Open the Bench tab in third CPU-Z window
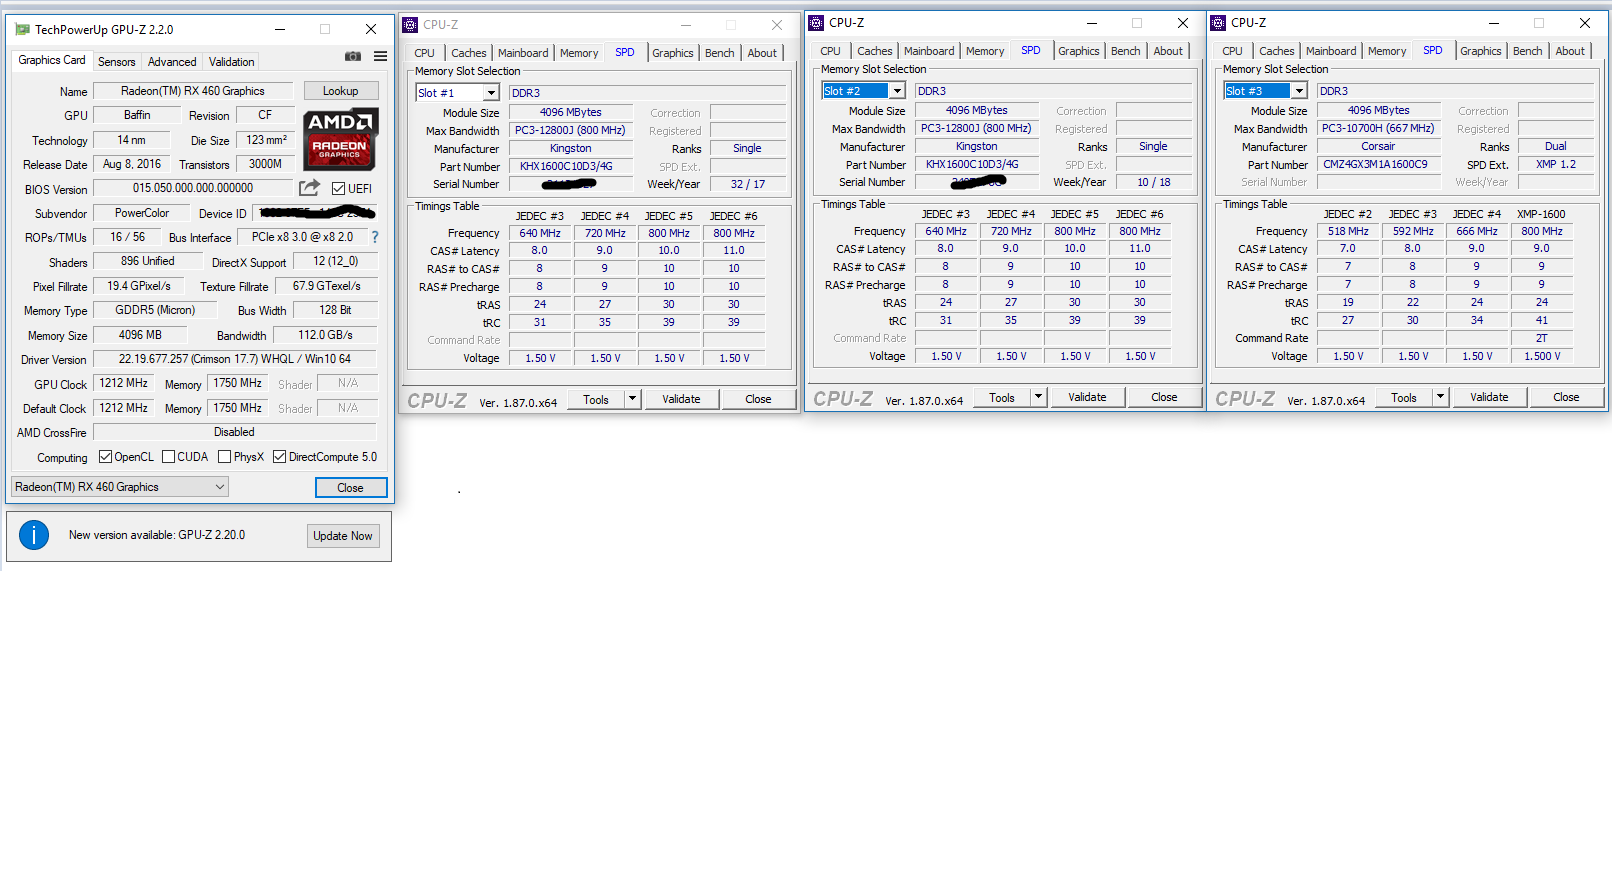The height and width of the screenshot is (878, 1612). coord(1527,51)
